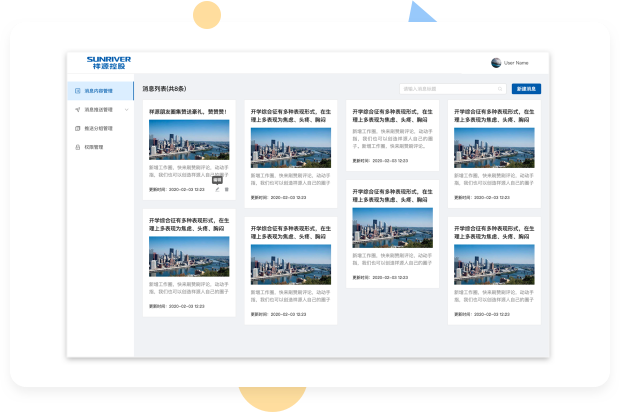This screenshot has width=620, height=412.
Task: Click the SUNRIVER logo
Action: pos(108,62)
